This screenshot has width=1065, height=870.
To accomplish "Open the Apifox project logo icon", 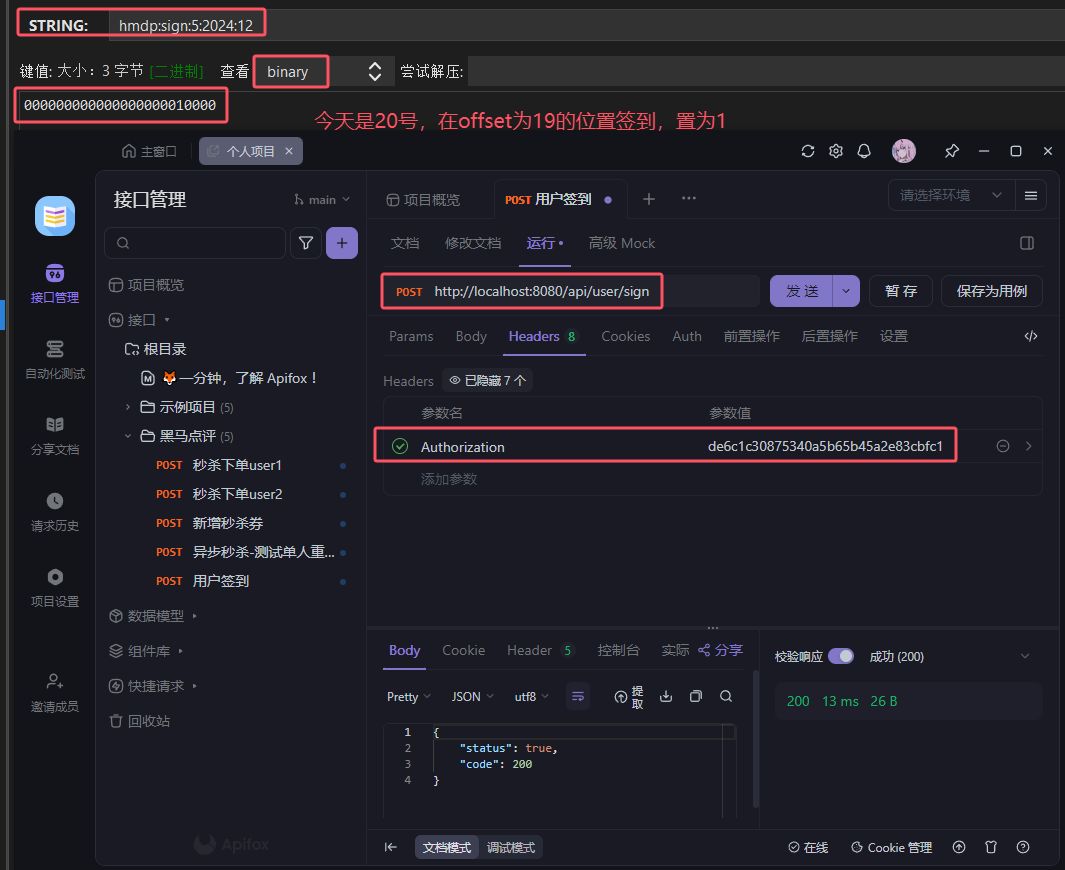I will point(55,216).
